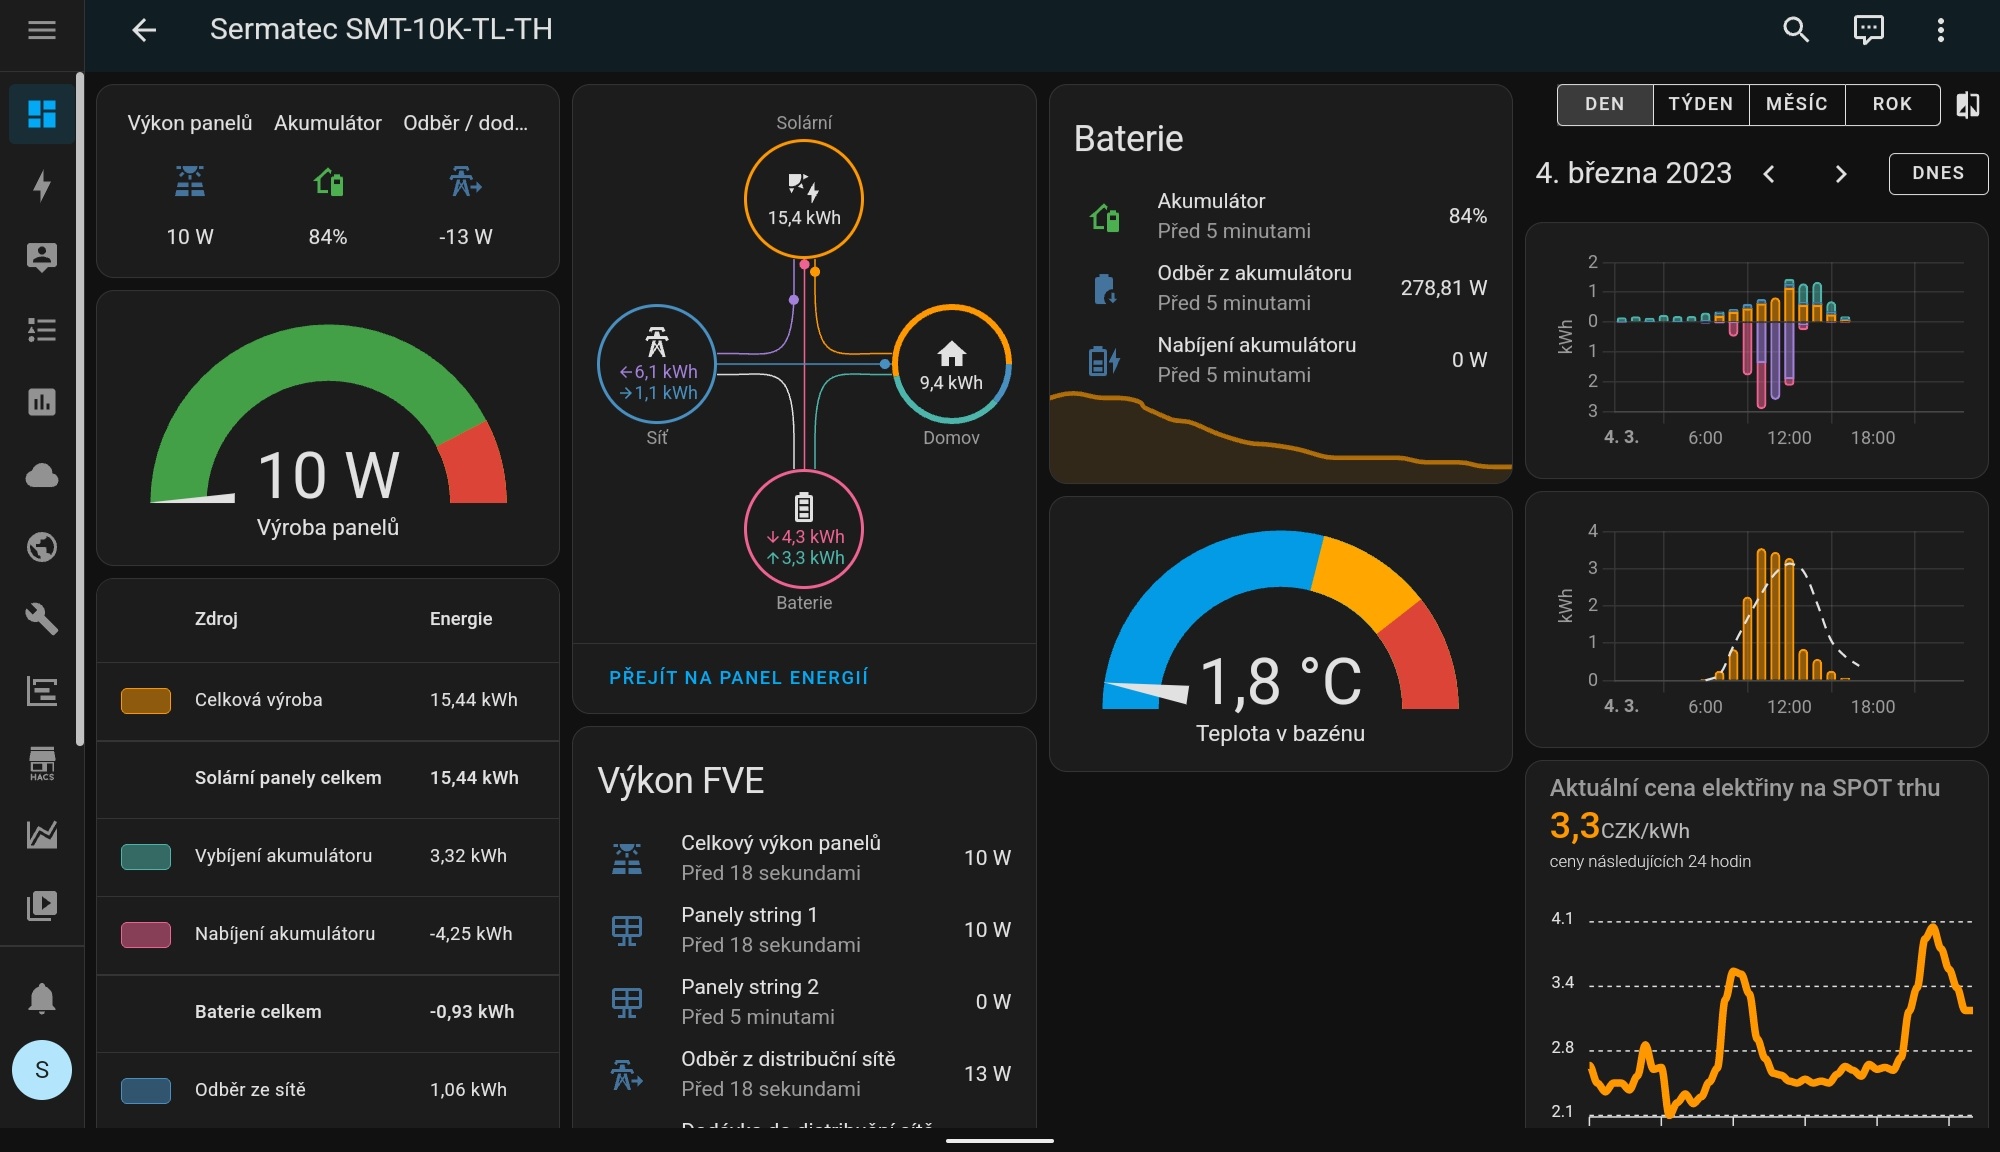Image resolution: width=2000 pixels, height=1152 pixels.
Task: Open the Energy lightning sidebar icon
Action: (42, 186)
